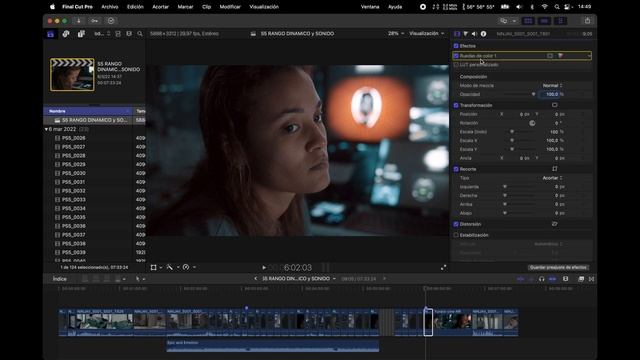This screenshot has height=360, width=640.
Task: Open the video inspector tab icon
Action: pyautogui.click(x=457, y=34)
